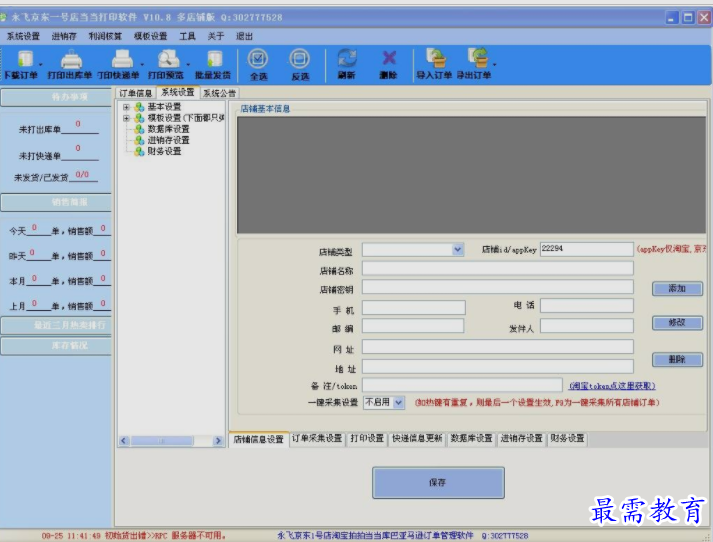This screenshot has height=542, width=713.
Task: Open the 工具 menu
Action: pyautogui.click(x=187, y=36)
